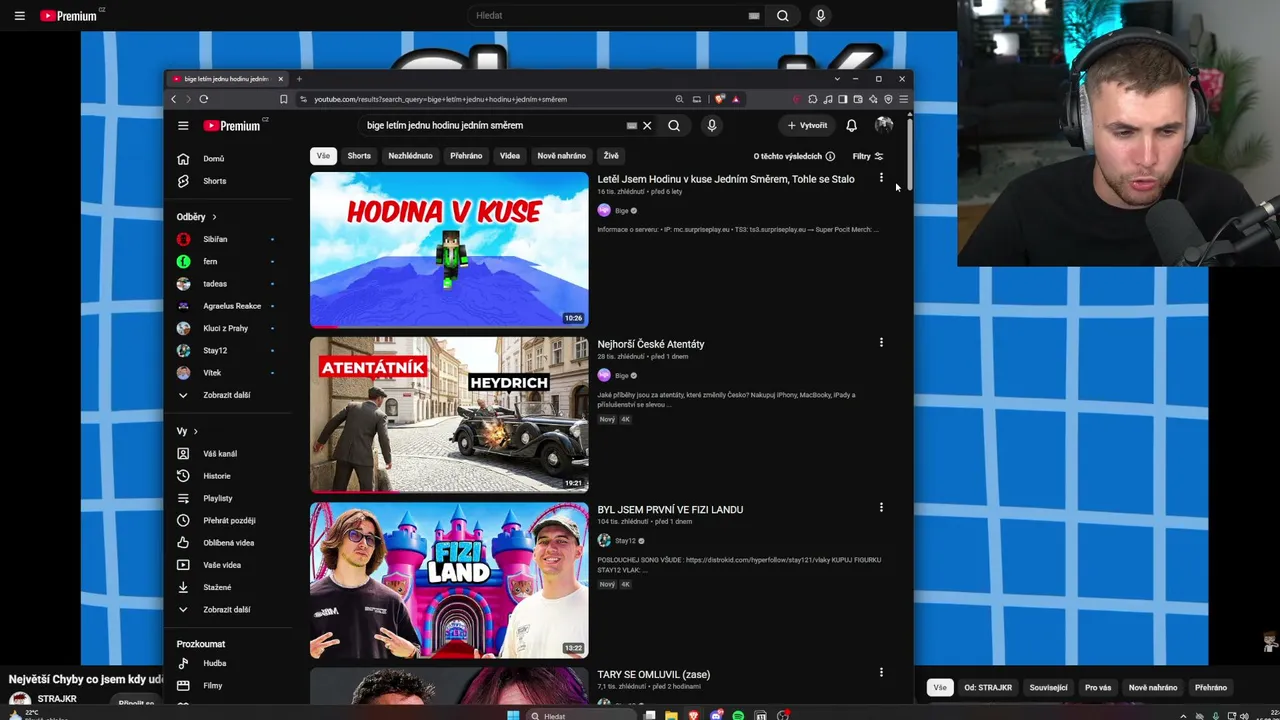Open the account avatar menu
1280x720 pixels.
point(884,126)
